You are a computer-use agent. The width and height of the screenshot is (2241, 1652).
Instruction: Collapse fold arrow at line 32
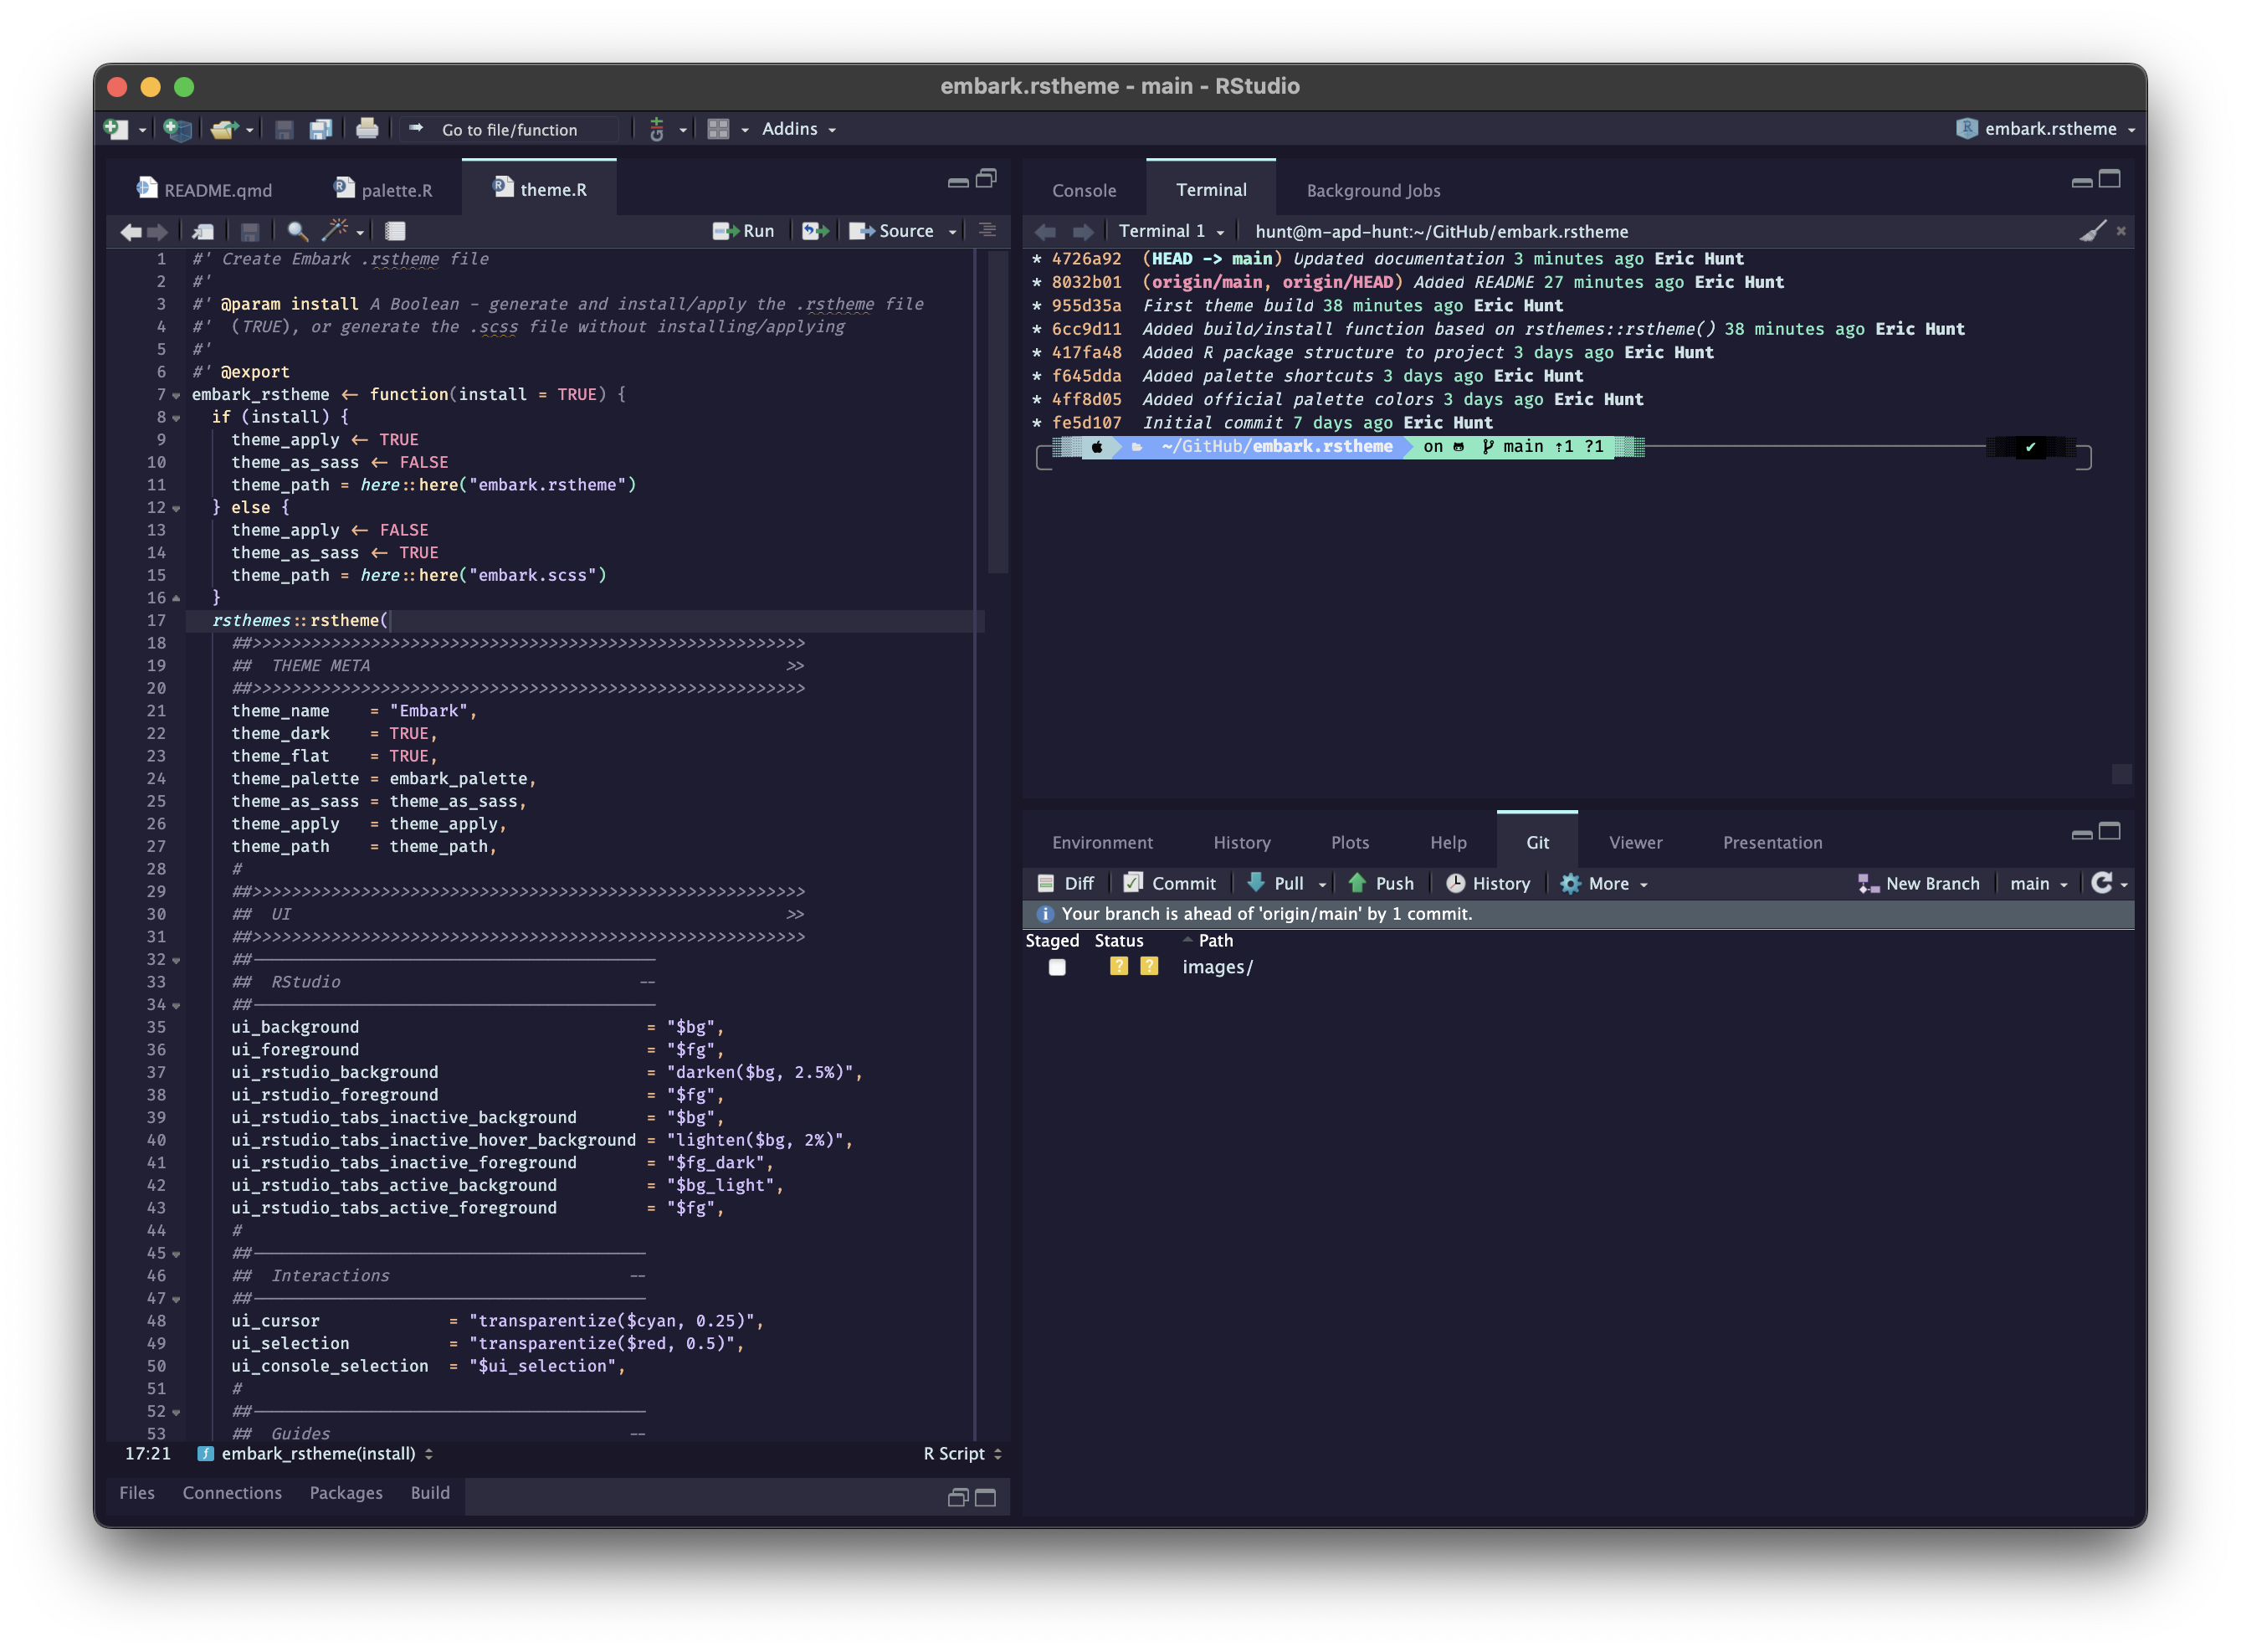click(176, 960)
